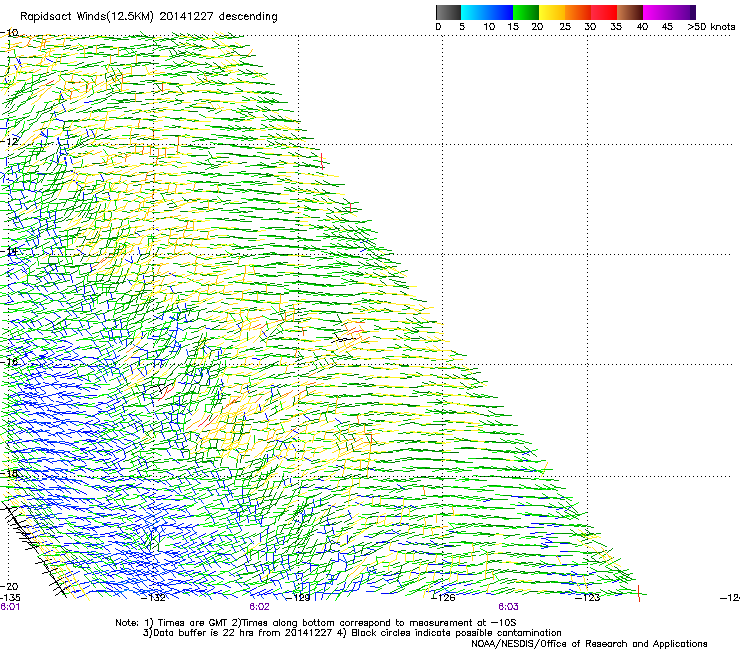740x650 pixels.
Task: Click the magenta-purple 40-50 knots legend swatch
Action: 669,12
